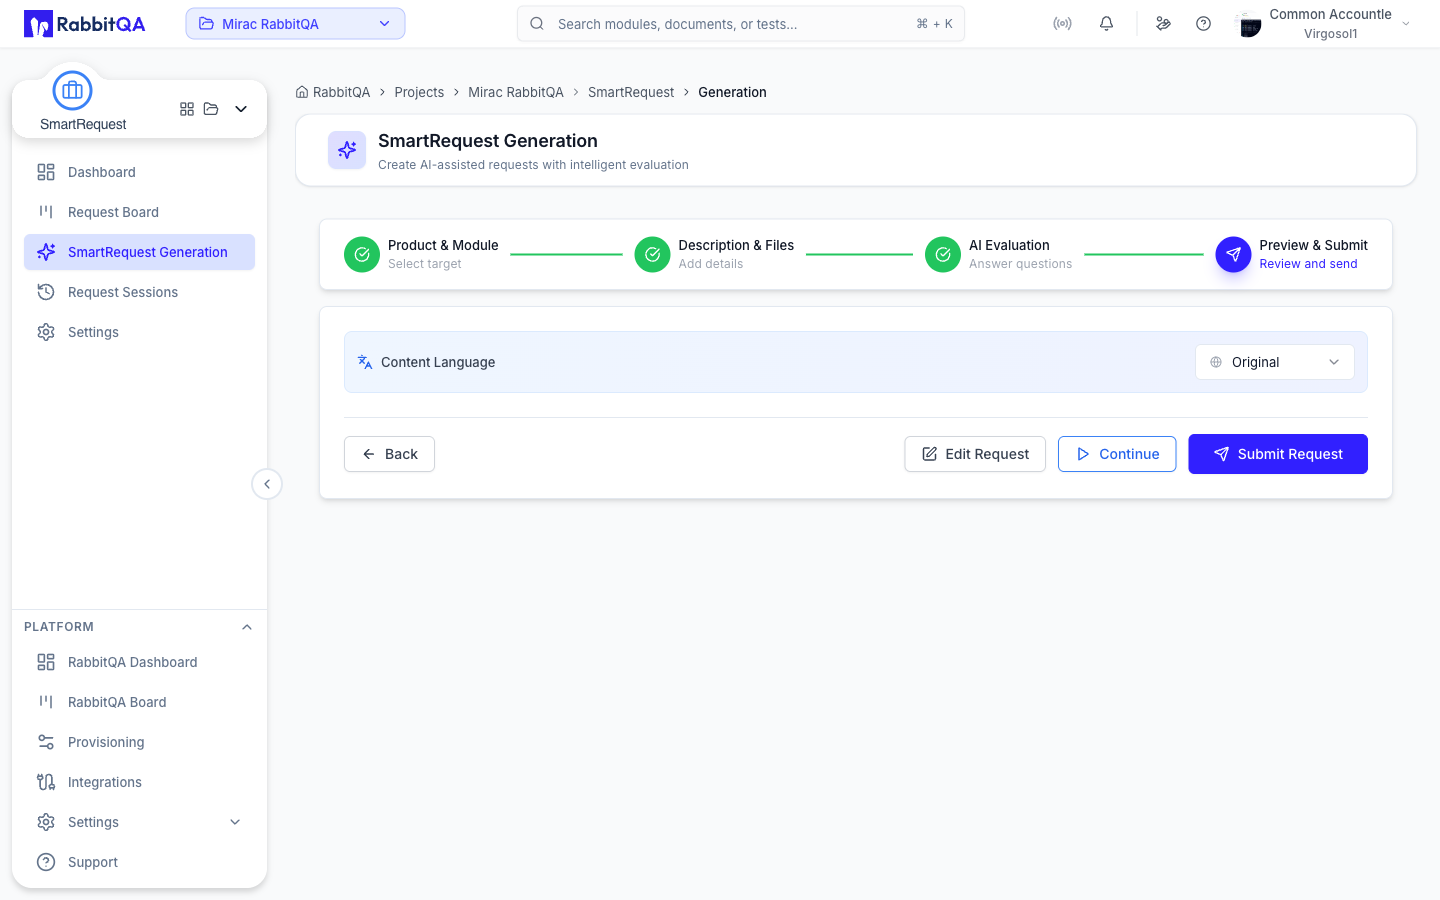Expand the SmartRequest module chevron

241,109
